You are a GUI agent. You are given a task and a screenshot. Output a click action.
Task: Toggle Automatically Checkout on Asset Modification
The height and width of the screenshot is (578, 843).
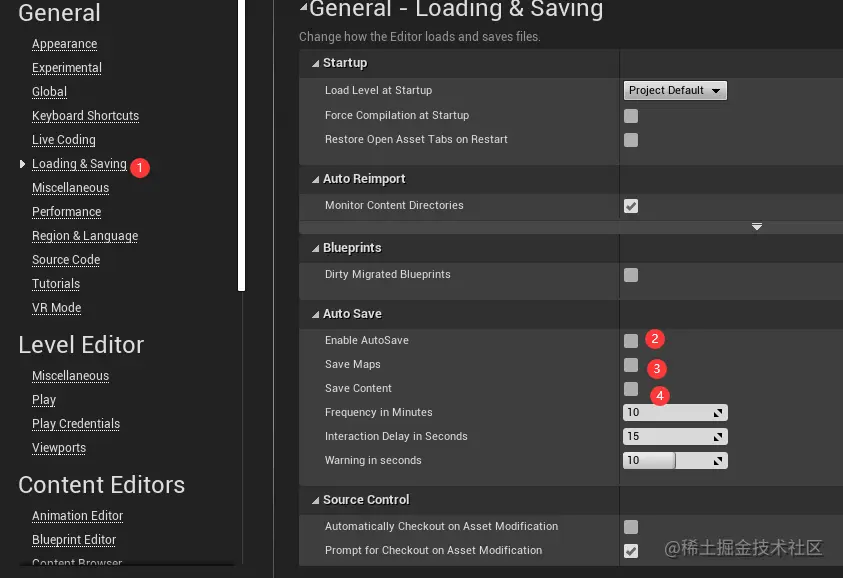click(631, 526)
